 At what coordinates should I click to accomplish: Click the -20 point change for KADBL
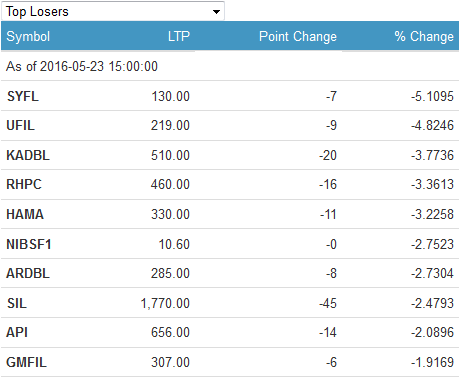pos(328,155)
